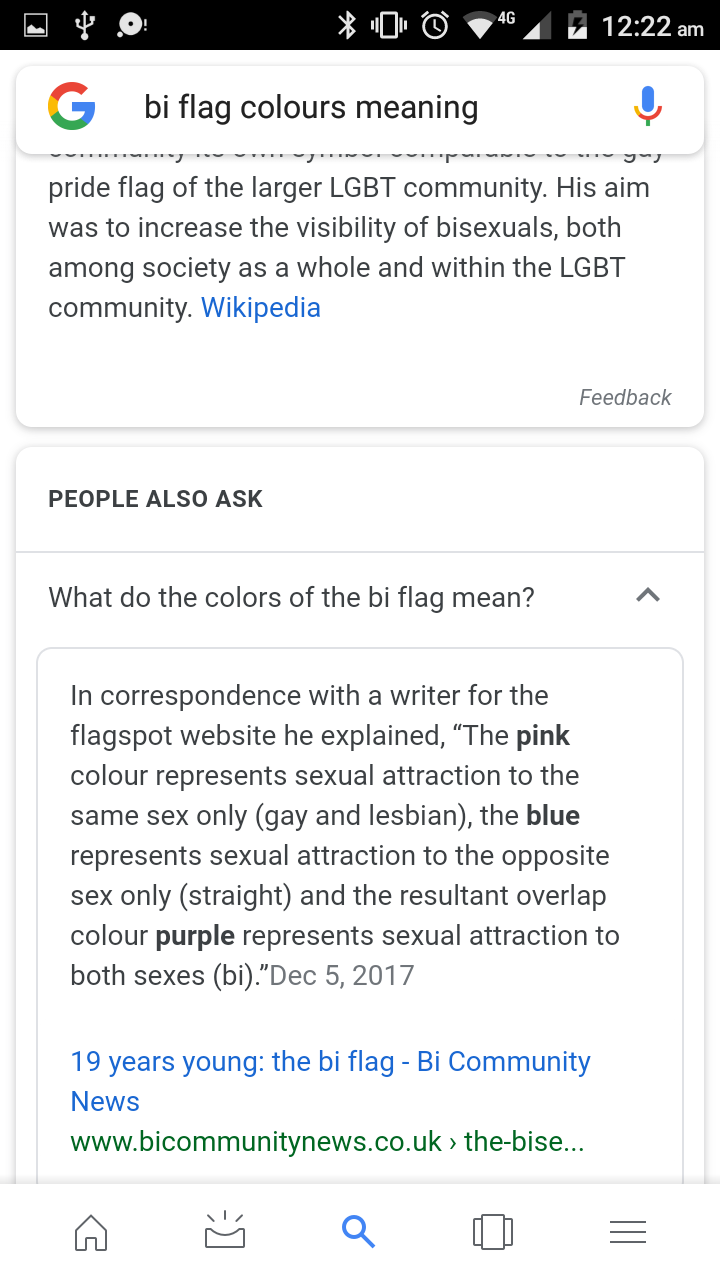Click the Feedback link
This screenshot has width=720, height=1280.
point(625,397)
